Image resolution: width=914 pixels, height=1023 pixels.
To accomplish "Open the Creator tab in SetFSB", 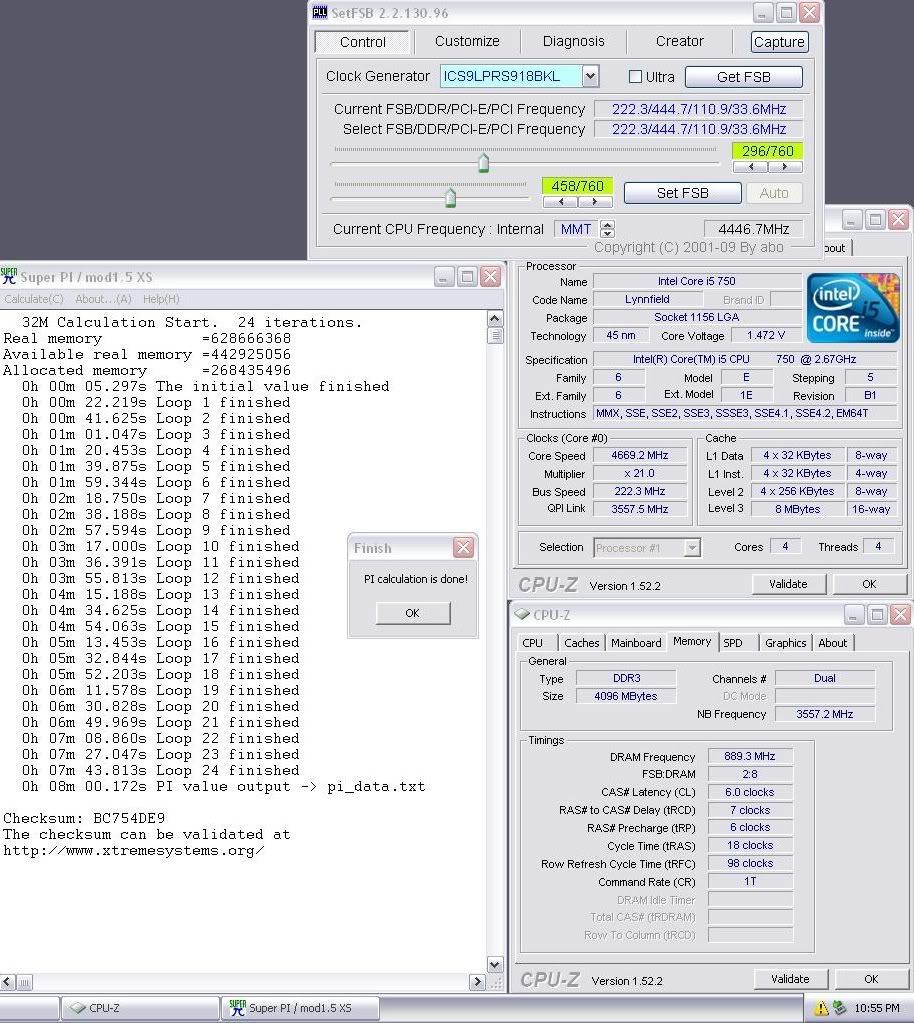I will click(x=680, y=41).
